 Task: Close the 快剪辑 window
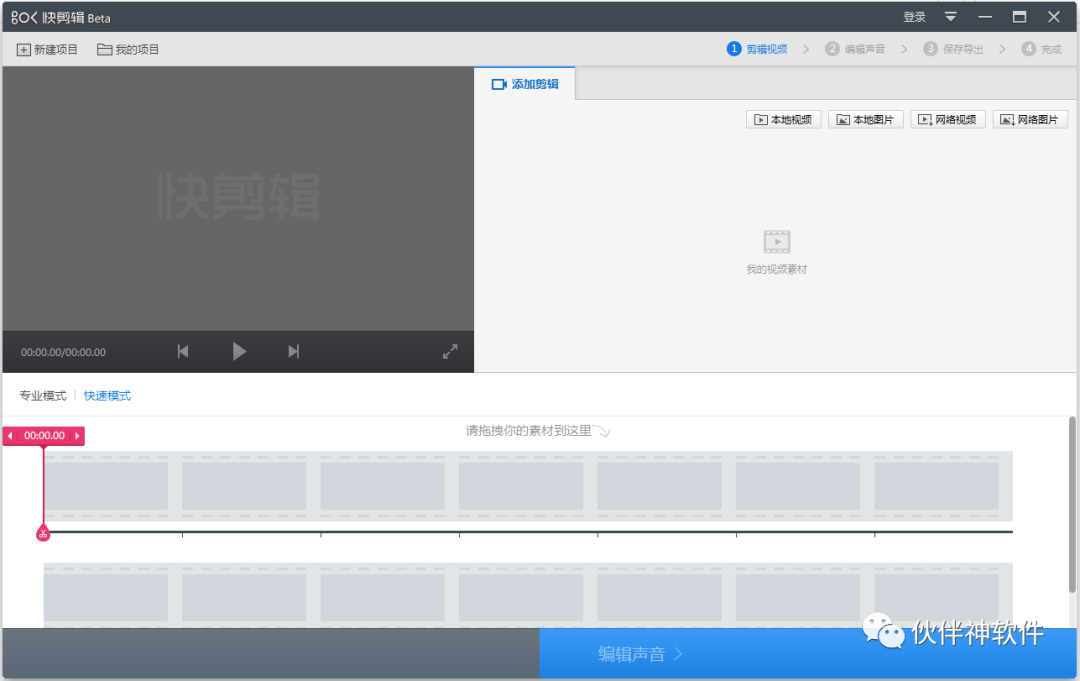pyautogui.click(x=1054, y=17)
